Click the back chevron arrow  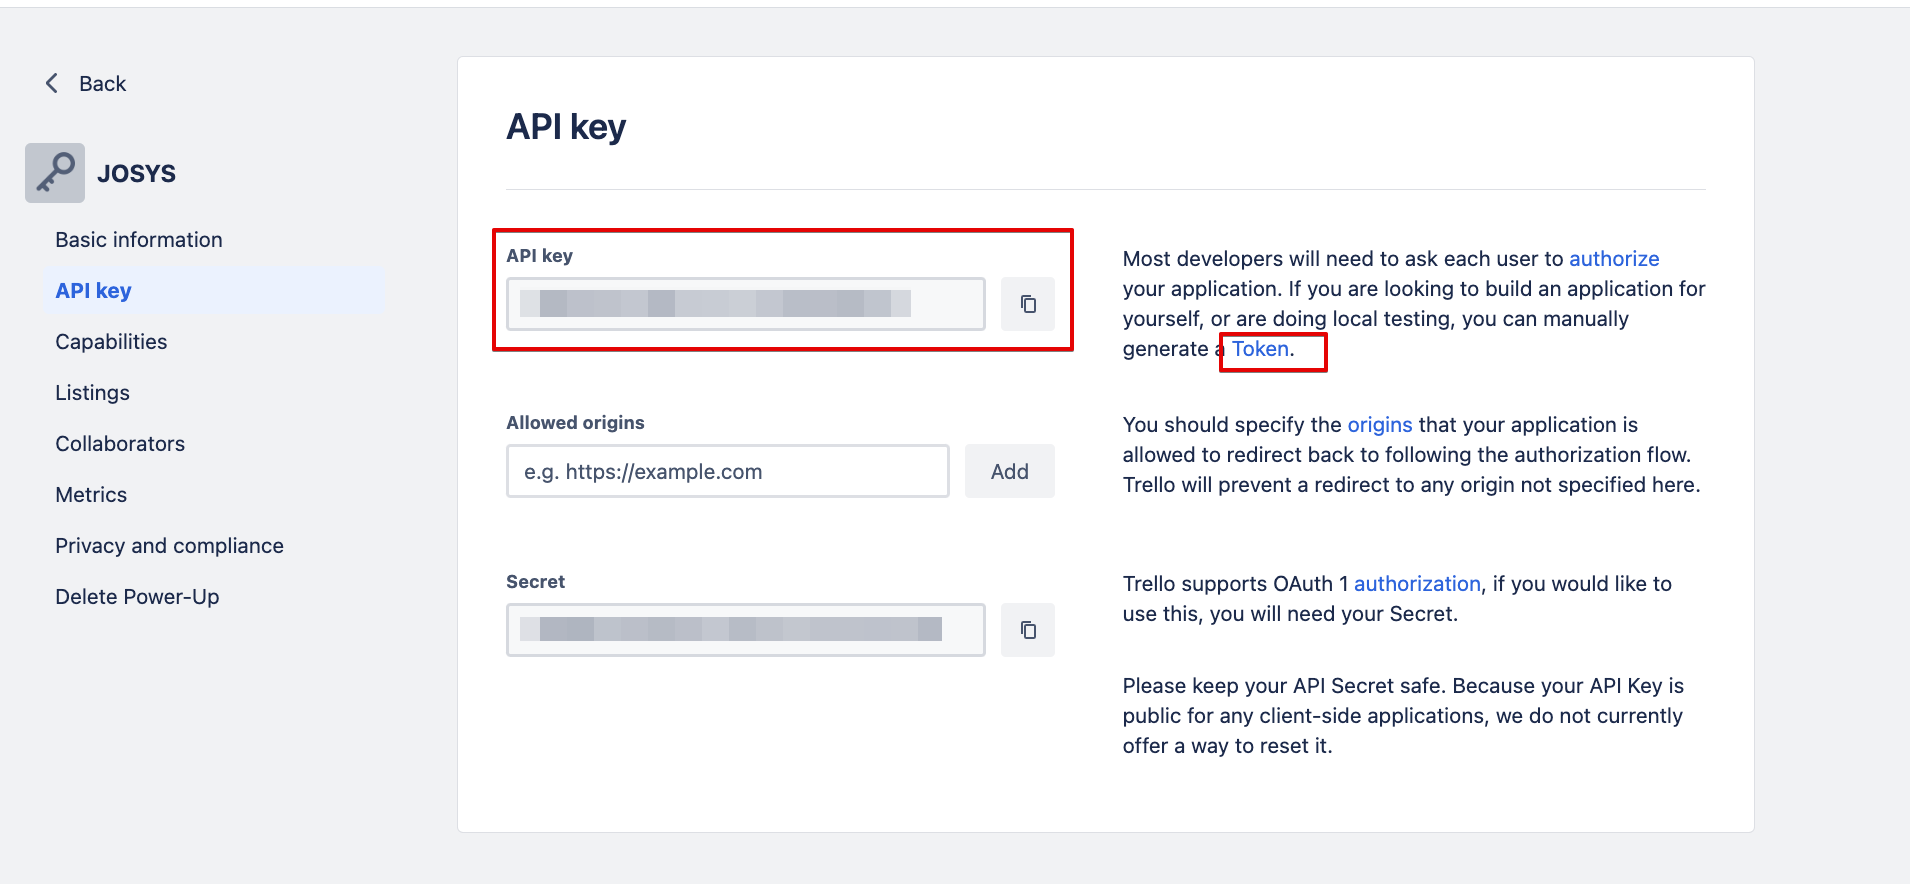52,83
